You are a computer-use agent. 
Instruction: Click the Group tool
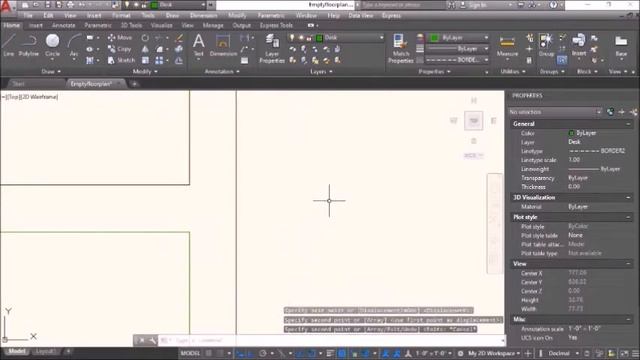tap(546, 45)
